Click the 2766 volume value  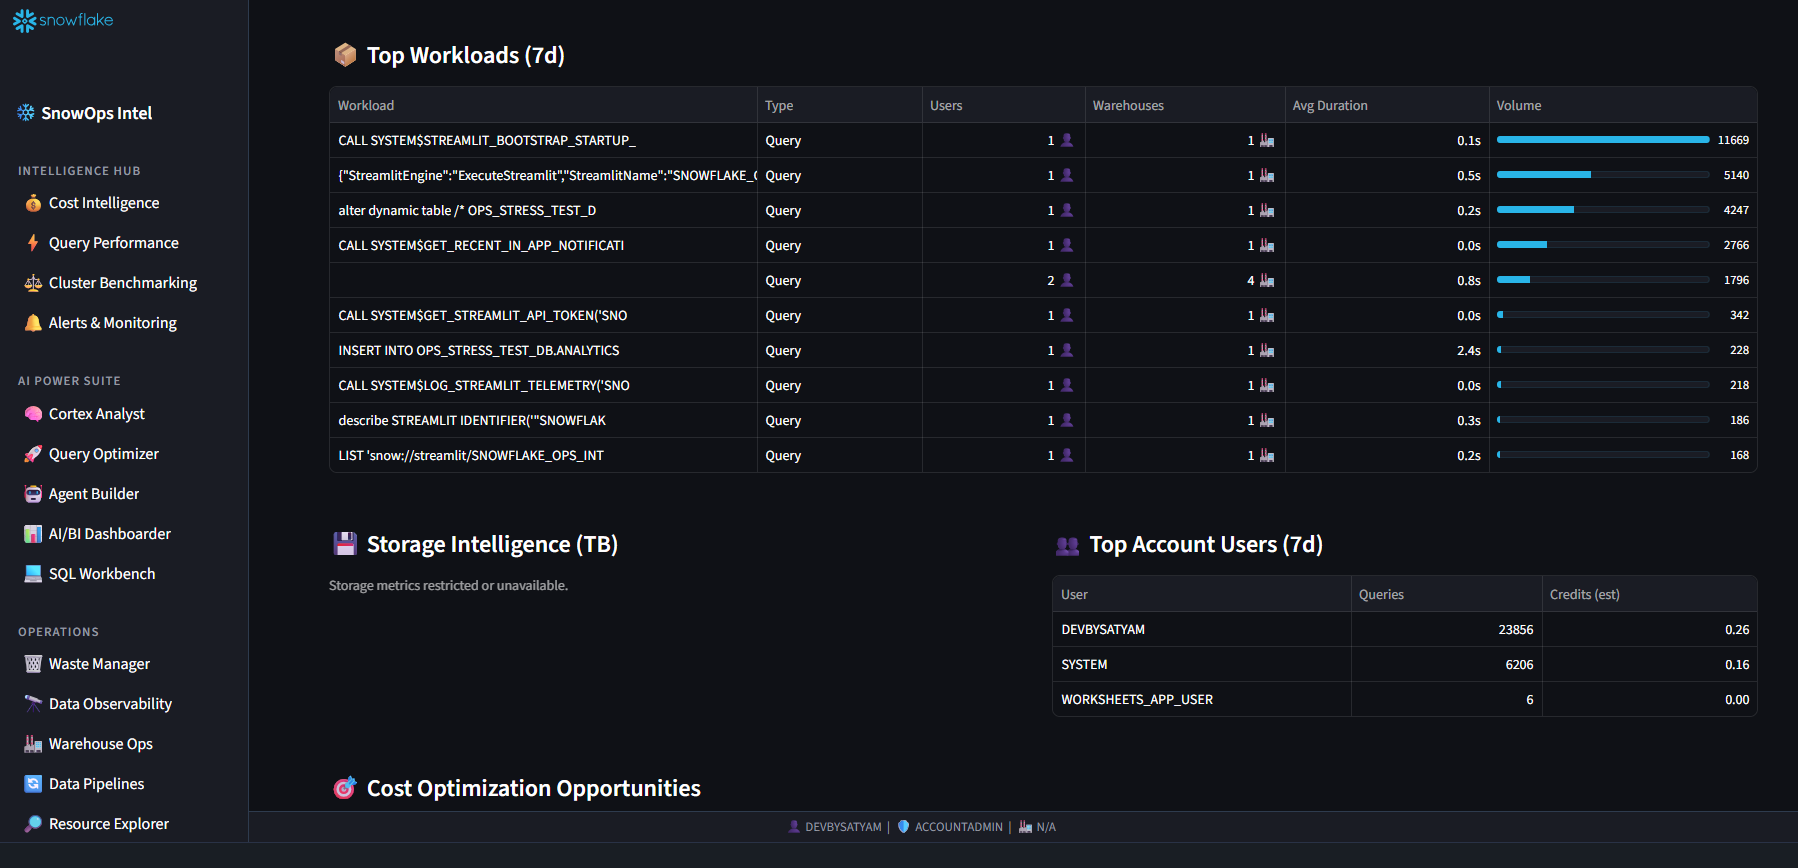[1736, 245]
